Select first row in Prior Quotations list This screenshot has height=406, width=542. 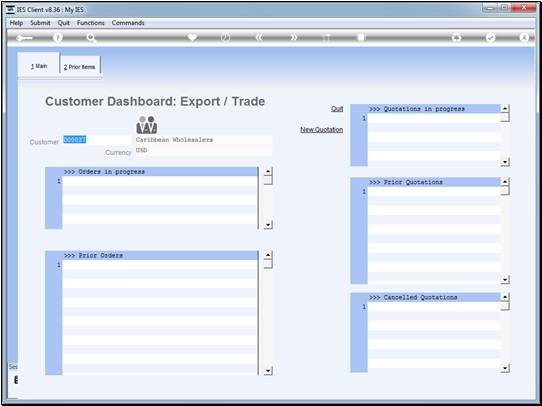coord(434,191)
